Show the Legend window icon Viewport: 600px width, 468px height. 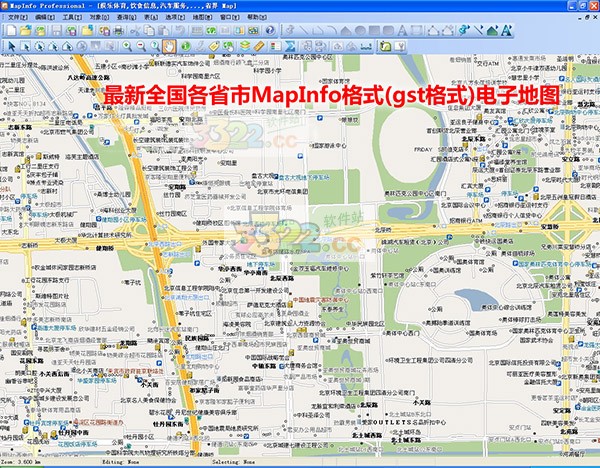[275, 46]
